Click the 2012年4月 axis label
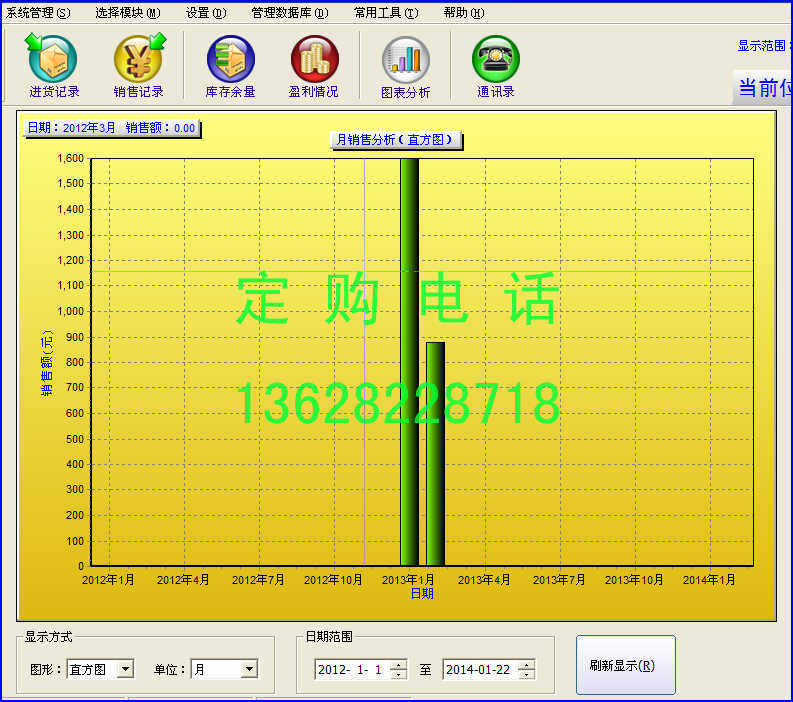The image size is (793, 702). tap(184, 580)
